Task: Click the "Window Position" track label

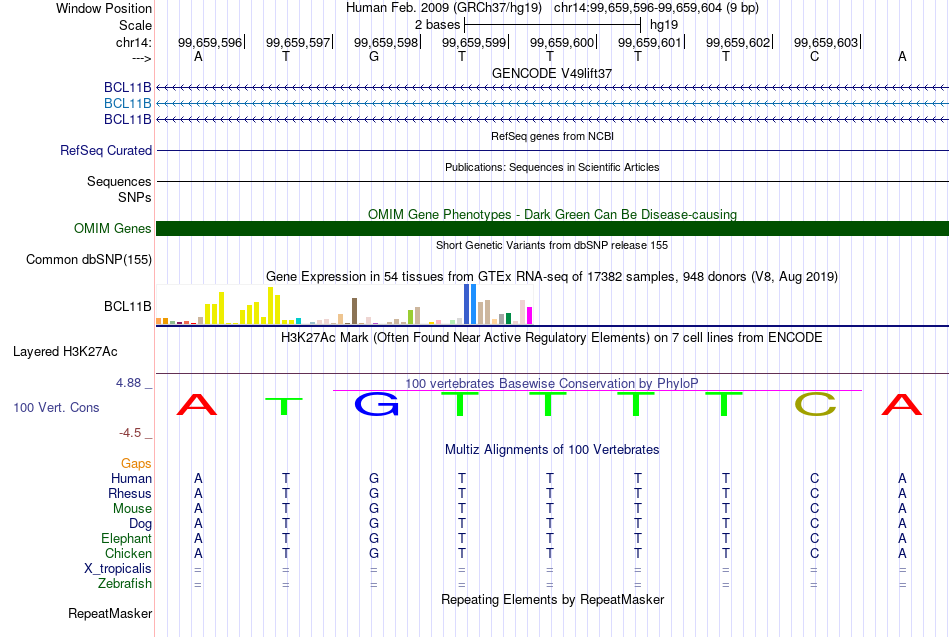Action: point(104,8)
